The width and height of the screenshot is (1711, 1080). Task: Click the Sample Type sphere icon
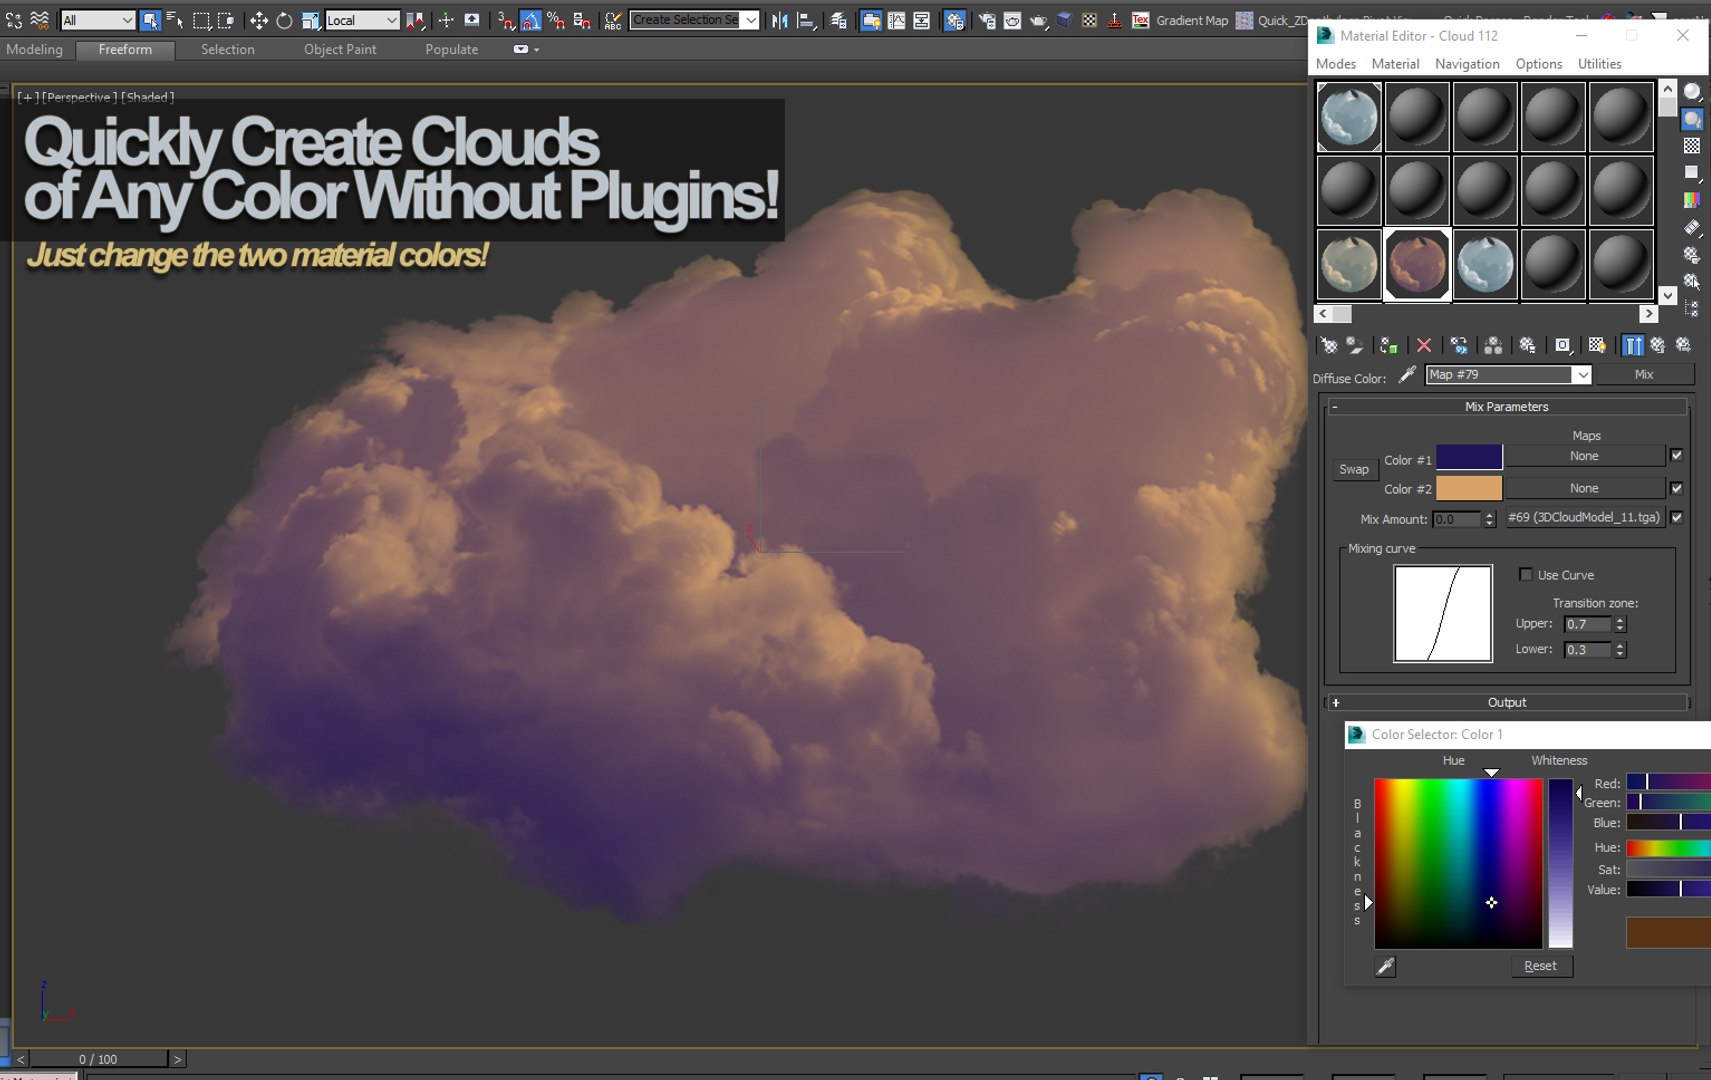[1692, 92]
